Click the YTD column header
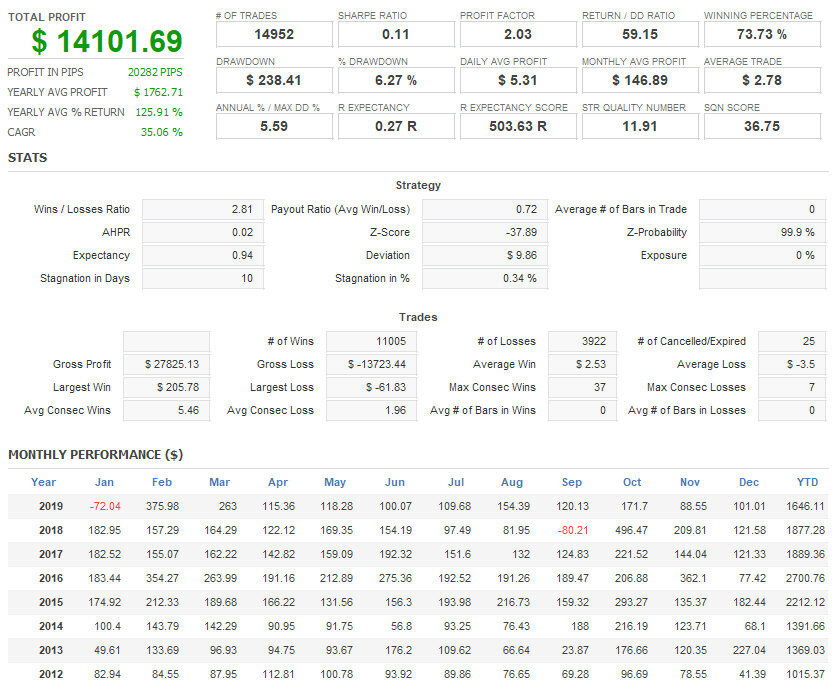This screenshot has height=698, width=836. pos(807,482)
